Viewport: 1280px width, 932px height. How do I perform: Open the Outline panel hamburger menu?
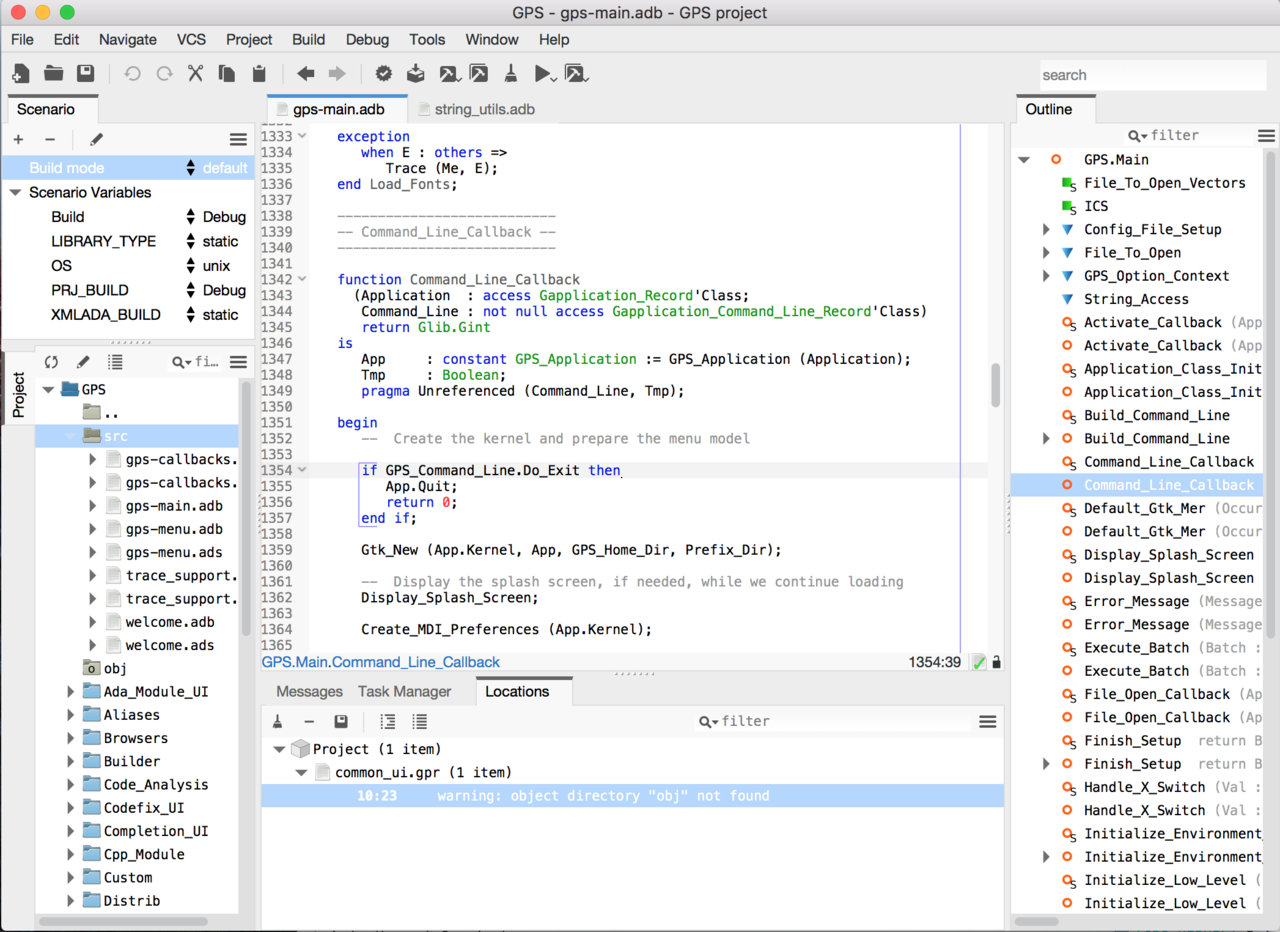(x=1266, y=135)
